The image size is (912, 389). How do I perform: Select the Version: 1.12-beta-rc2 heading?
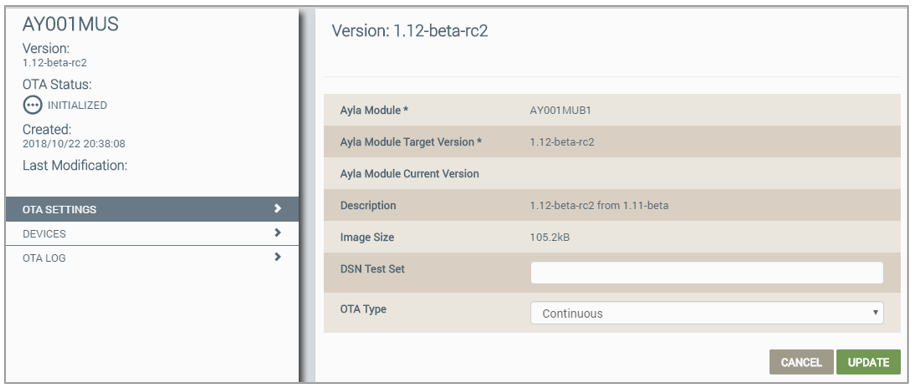(x=409, y=31)
